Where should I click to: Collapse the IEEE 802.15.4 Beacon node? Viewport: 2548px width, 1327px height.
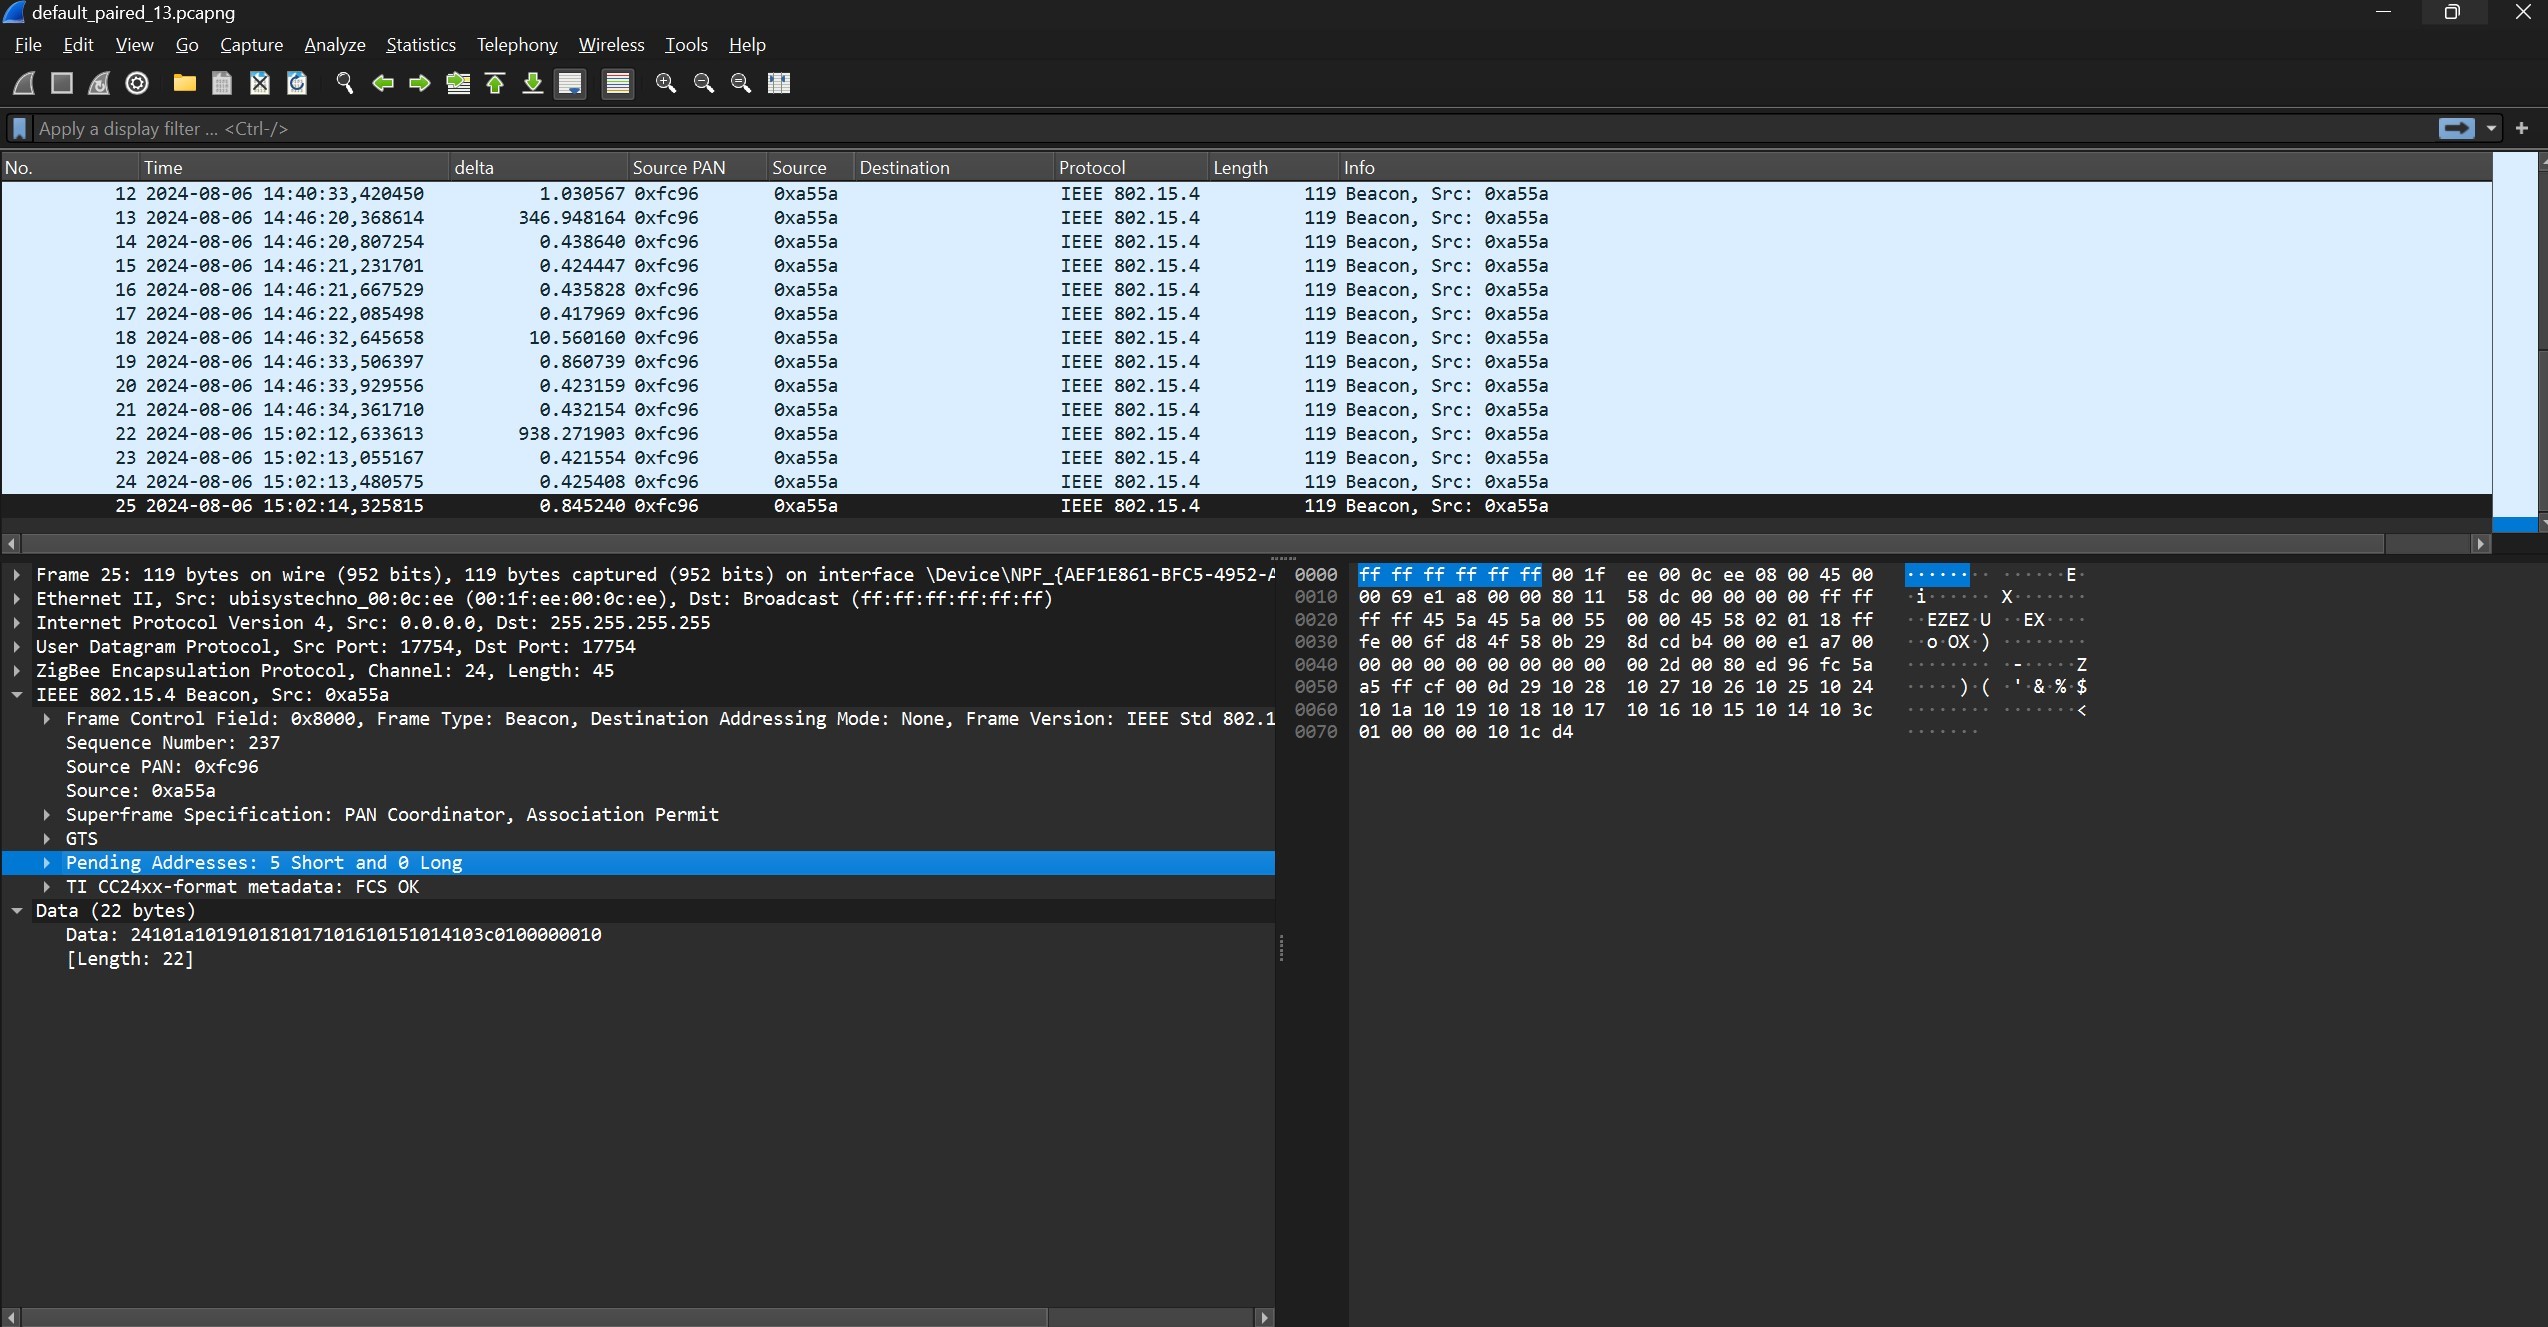coord(17,695)
